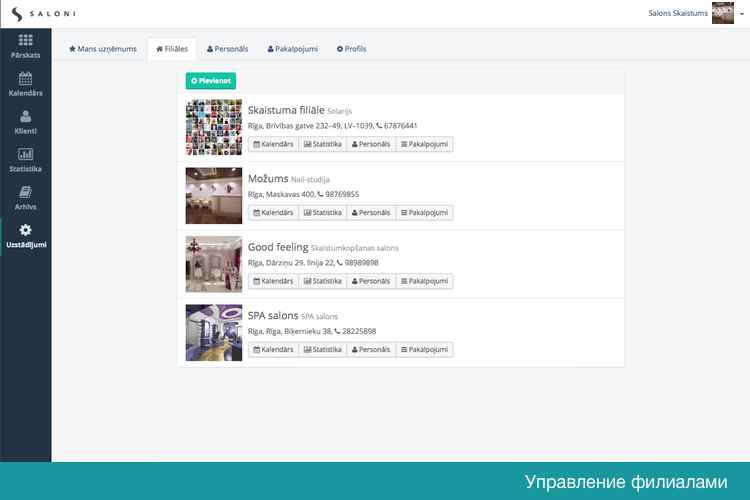Click address Brīvības gatve 232-49

pos(303,126)
